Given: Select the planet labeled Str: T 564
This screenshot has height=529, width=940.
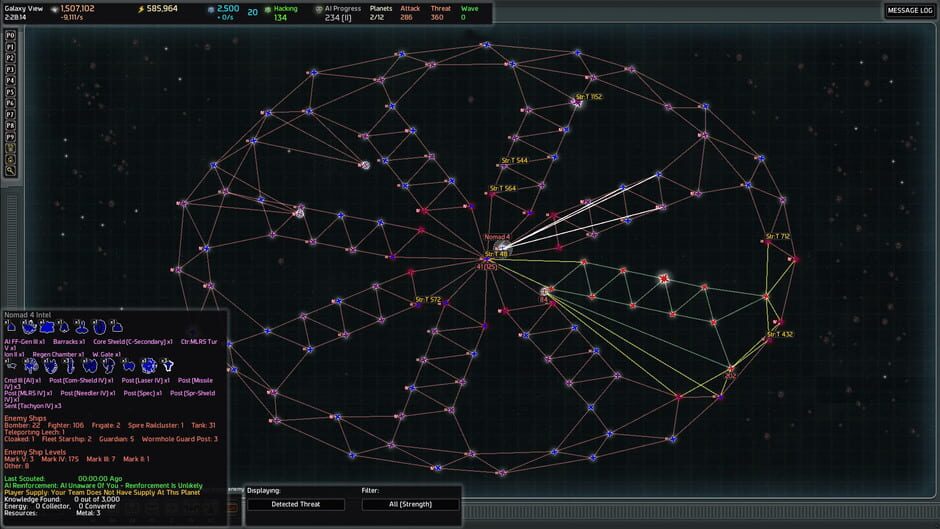Looking at the screenshot, I should click(492, 194).
